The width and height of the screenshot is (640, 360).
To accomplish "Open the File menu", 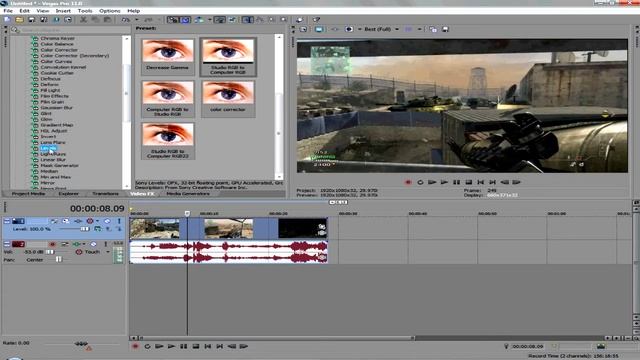I will coord(8,11).
